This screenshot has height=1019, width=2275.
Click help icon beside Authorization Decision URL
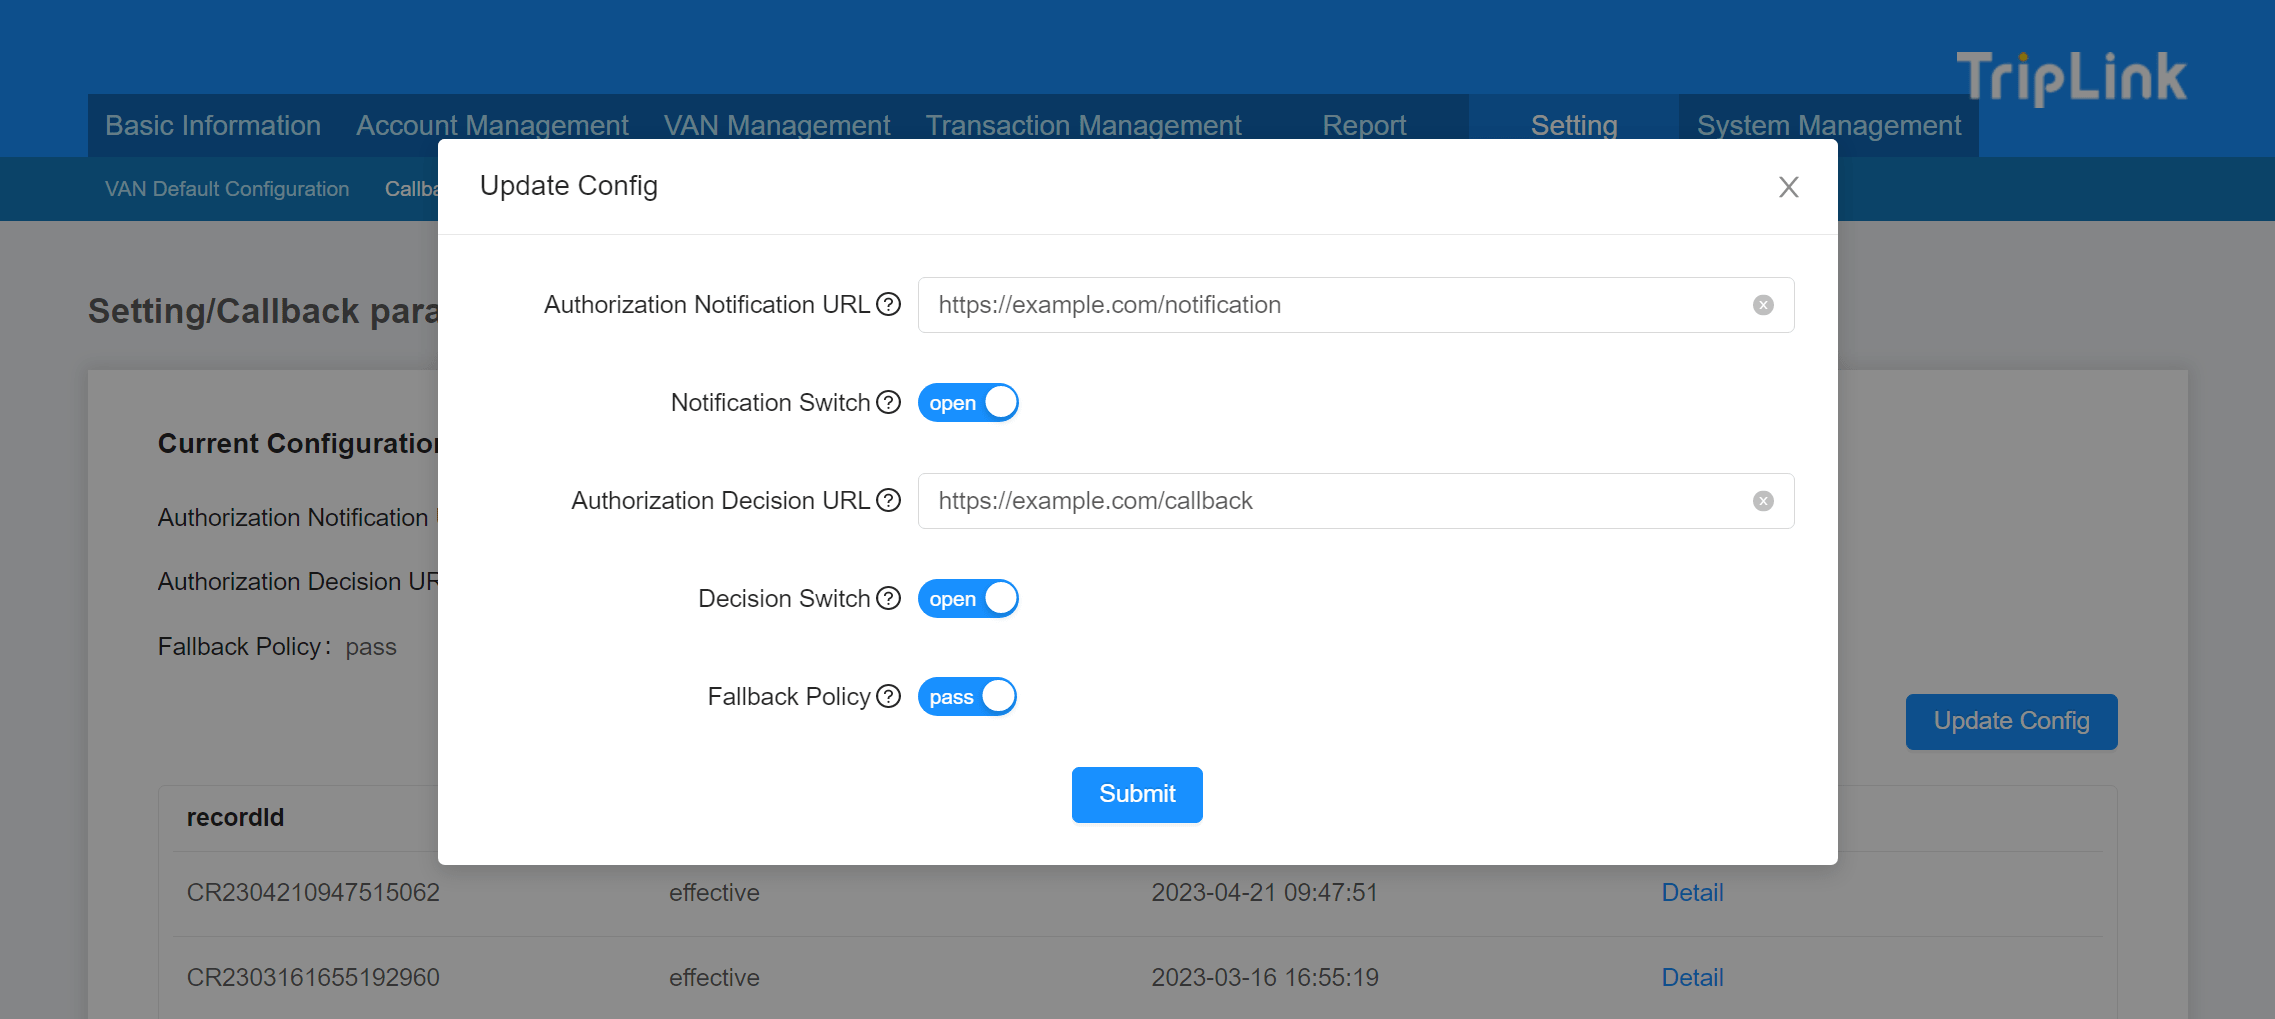(x=888, y=500)
